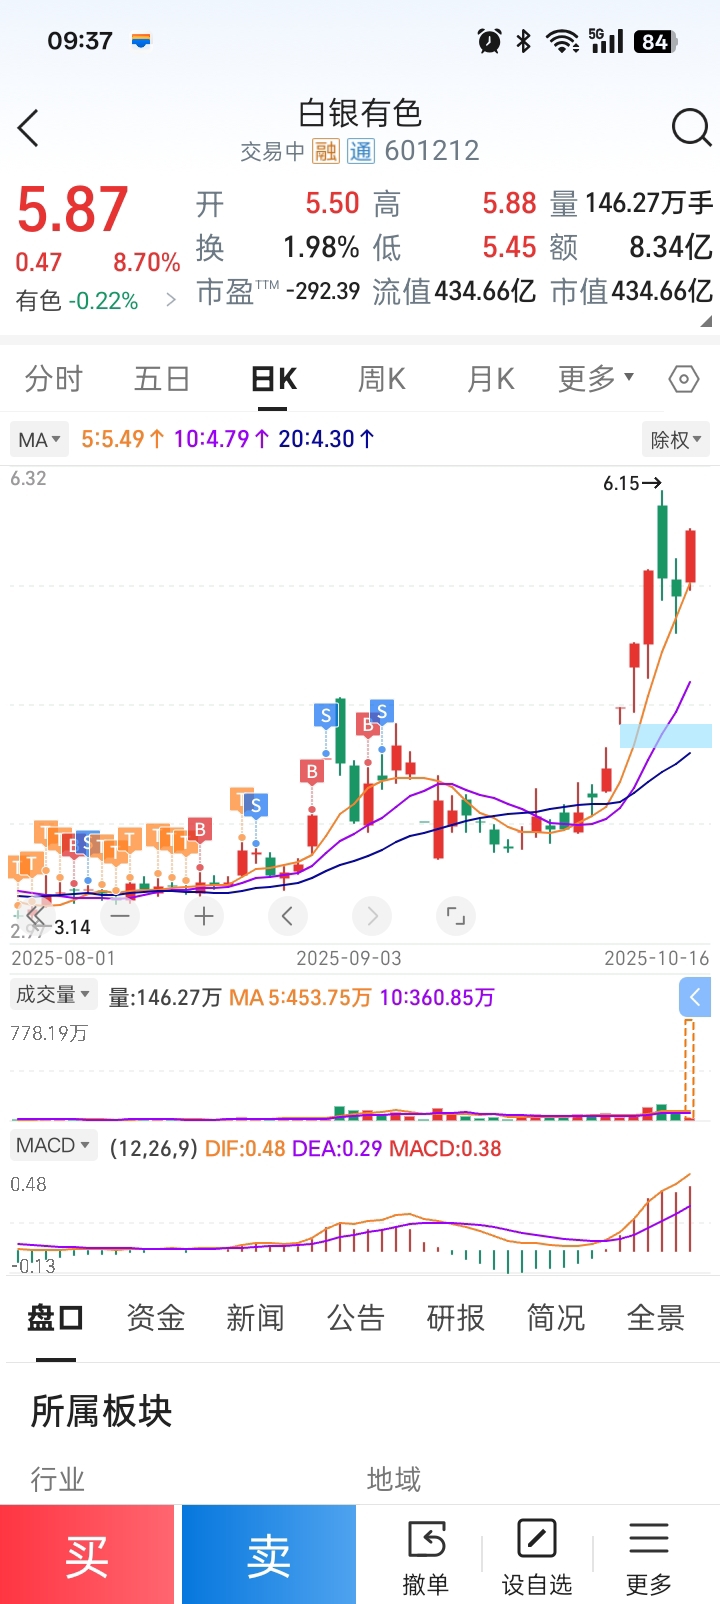Tap 6.15 high price label
Image resolution: width=720 pixels, height=1604 pixels.
632,483
